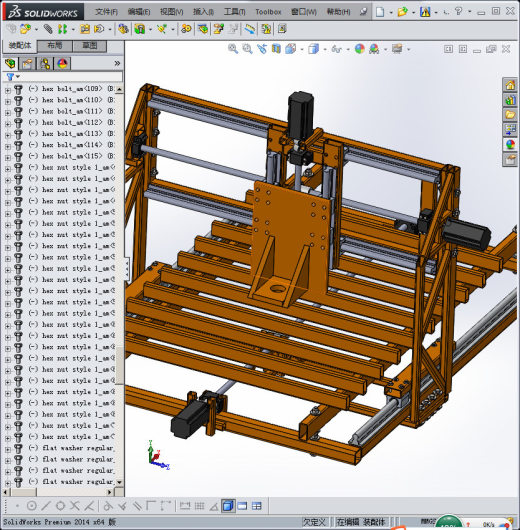Viewport: 520px width, 530px height.
Task: Open the filter dropdown arrow in feature tree
Action: pos(18,77)
